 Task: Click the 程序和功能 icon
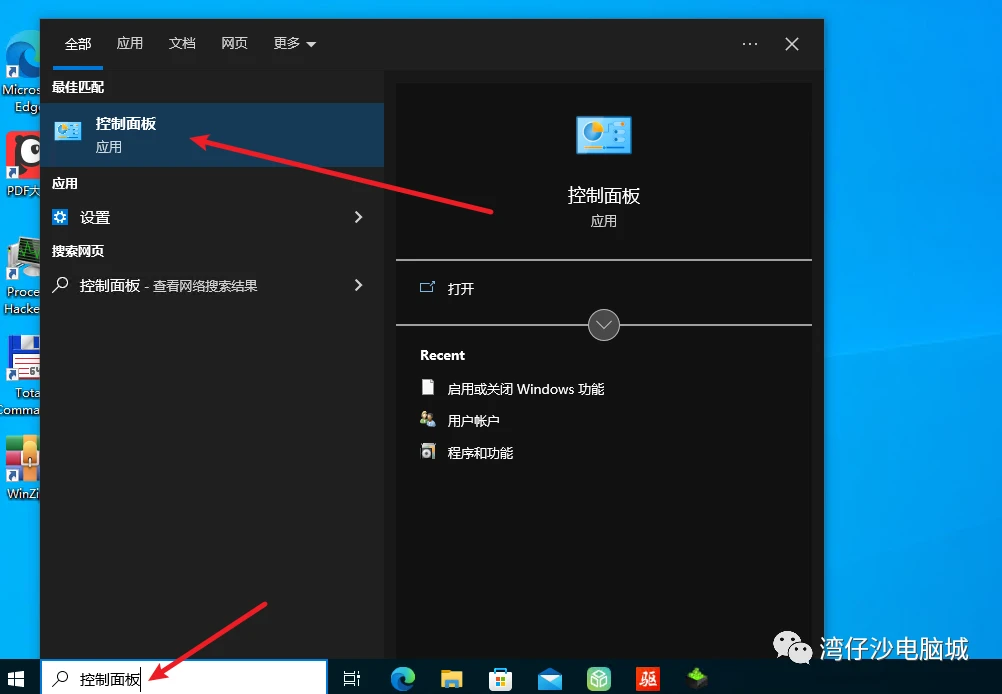428,452
